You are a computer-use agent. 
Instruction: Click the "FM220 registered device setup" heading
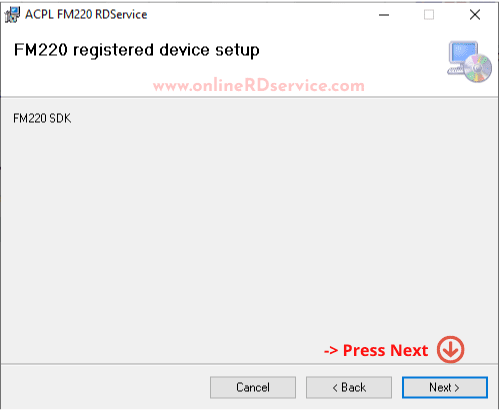tap(137, 51)
